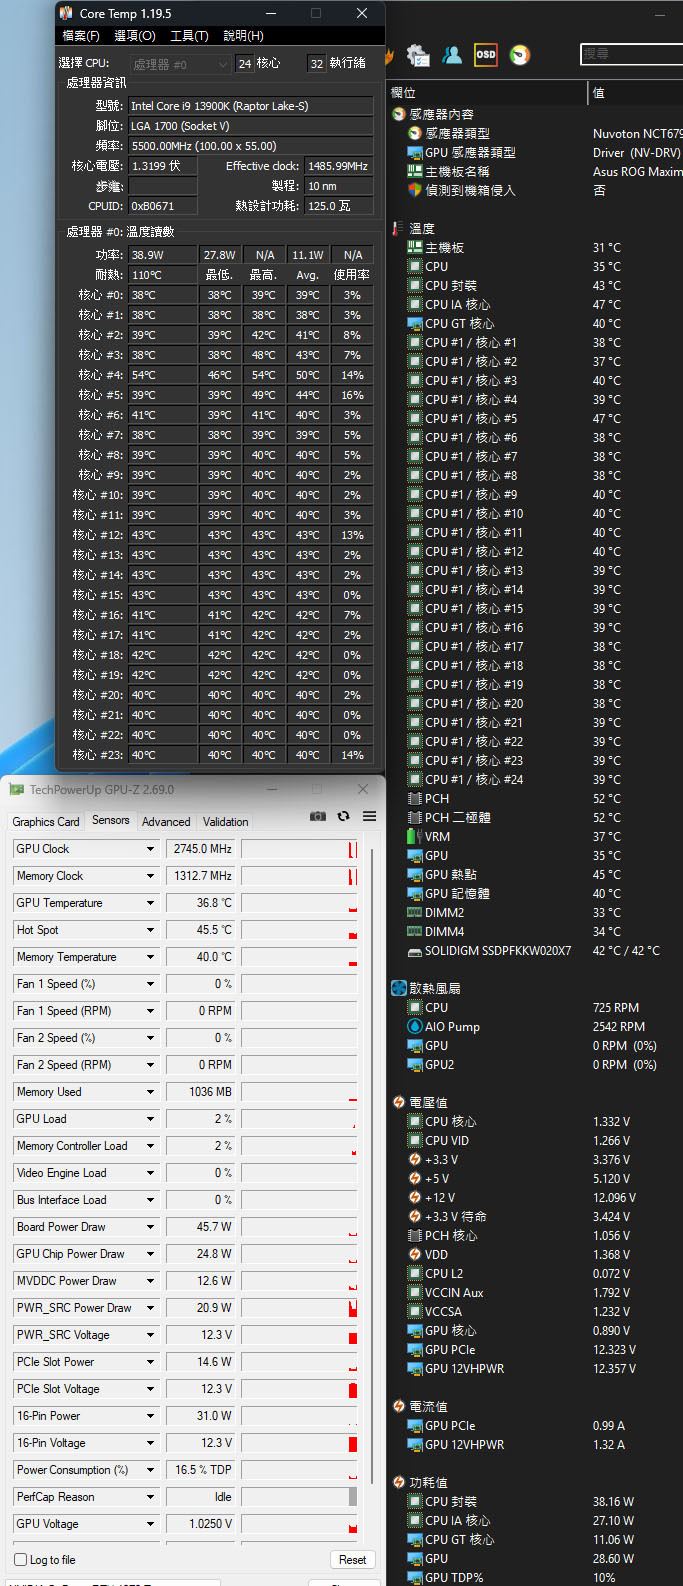683x1586 pixels.
Task: Select the CPU VID 1.266 V row
Action: click(x=535, y=1140)
